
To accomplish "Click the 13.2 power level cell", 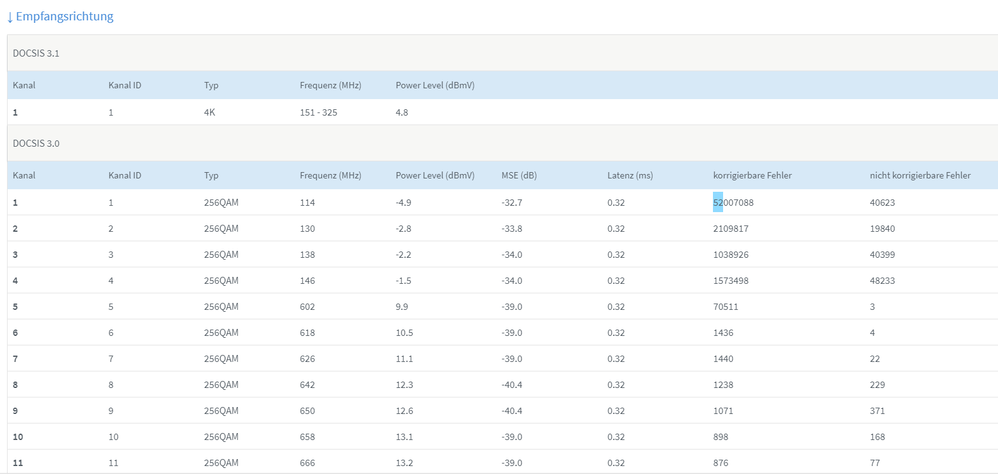I will 404,464.
